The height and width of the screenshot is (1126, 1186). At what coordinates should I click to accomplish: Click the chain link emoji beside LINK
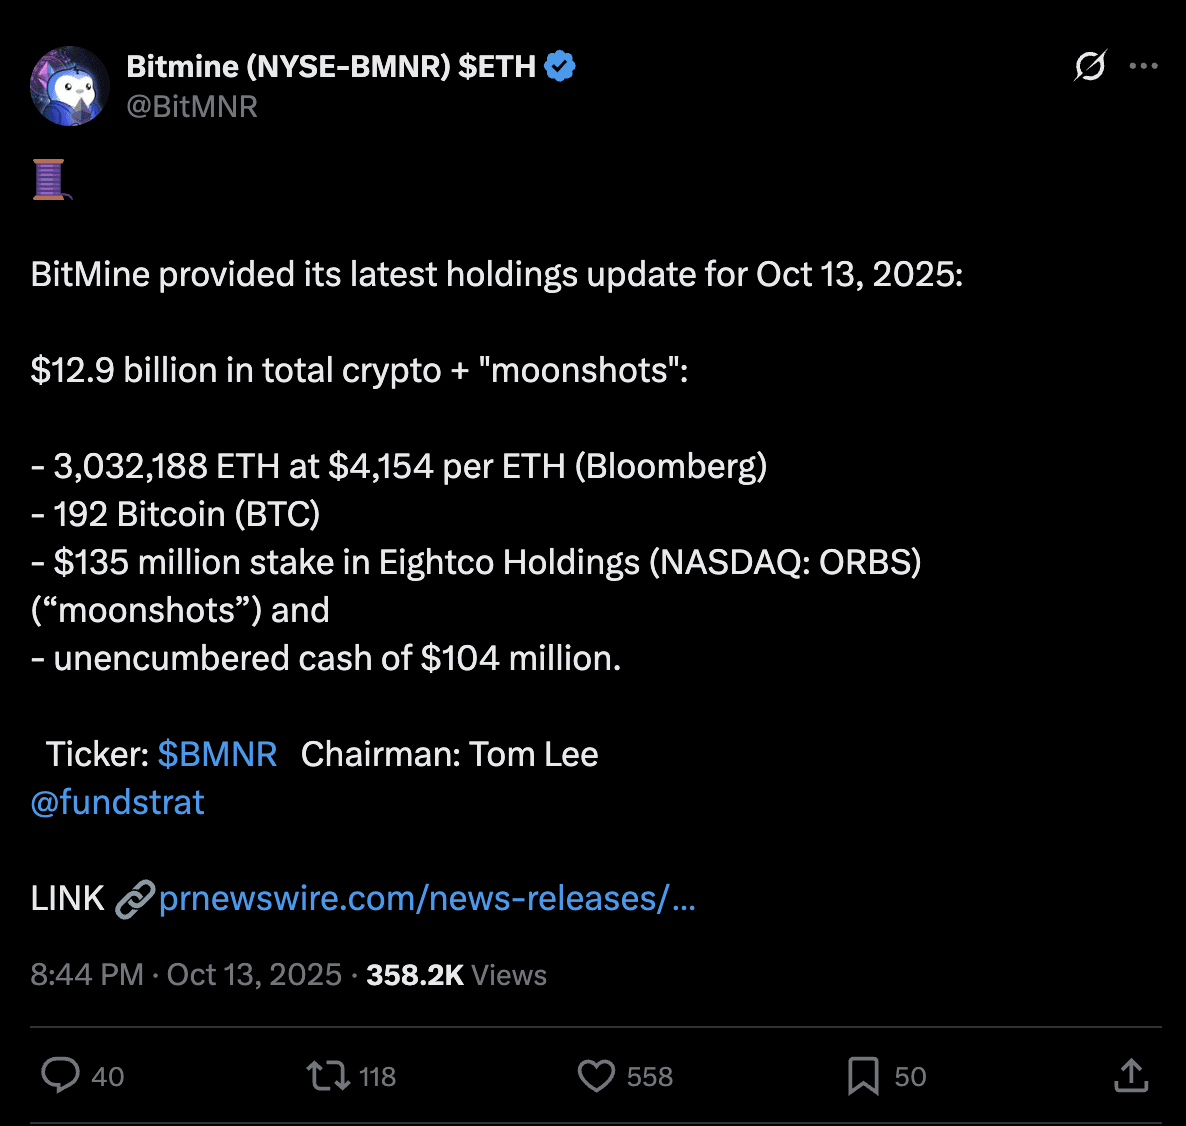[134, 899]
